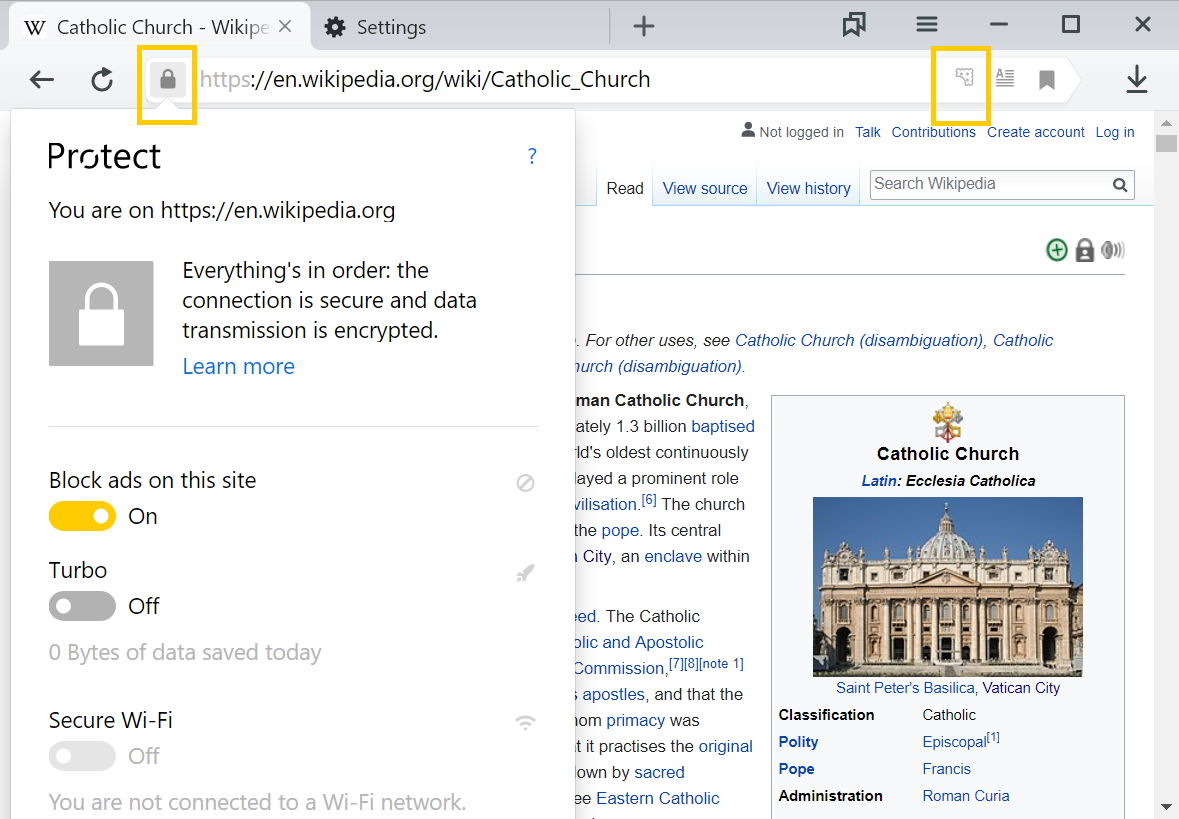Click the Wikipedia search magnifier button

click(x=1120, y=185)
